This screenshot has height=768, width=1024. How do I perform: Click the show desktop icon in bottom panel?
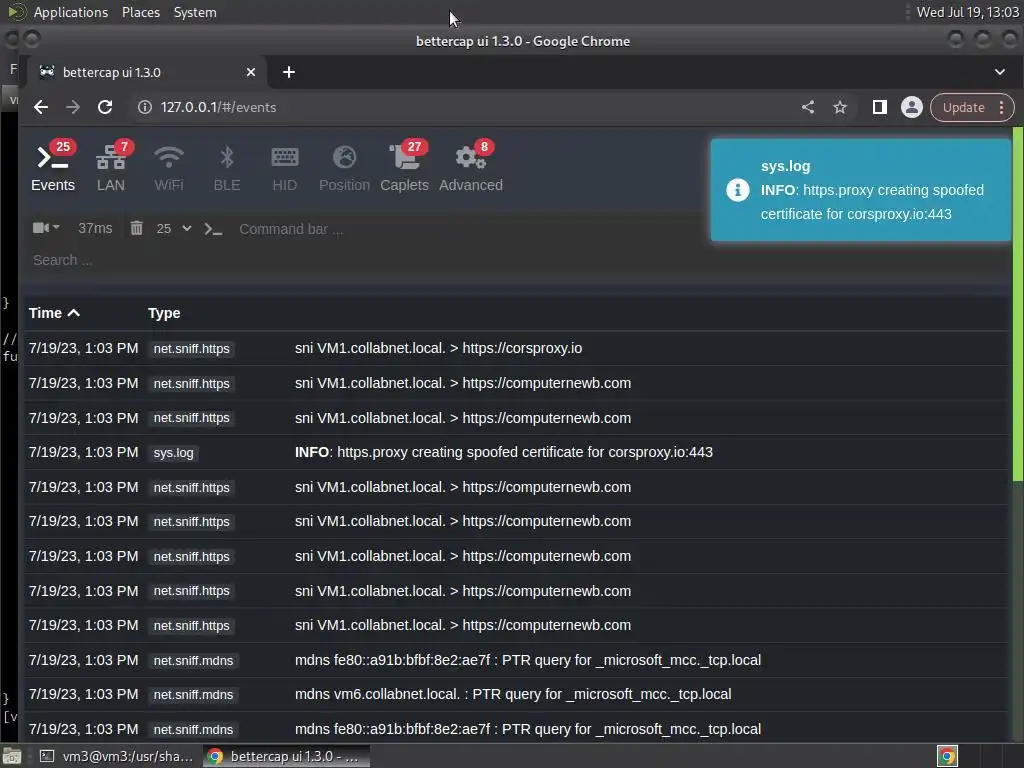tap(12, 756)
